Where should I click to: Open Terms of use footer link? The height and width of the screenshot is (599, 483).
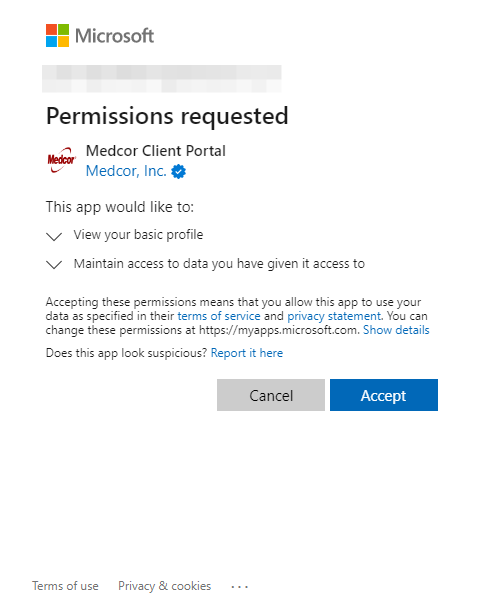65,586
